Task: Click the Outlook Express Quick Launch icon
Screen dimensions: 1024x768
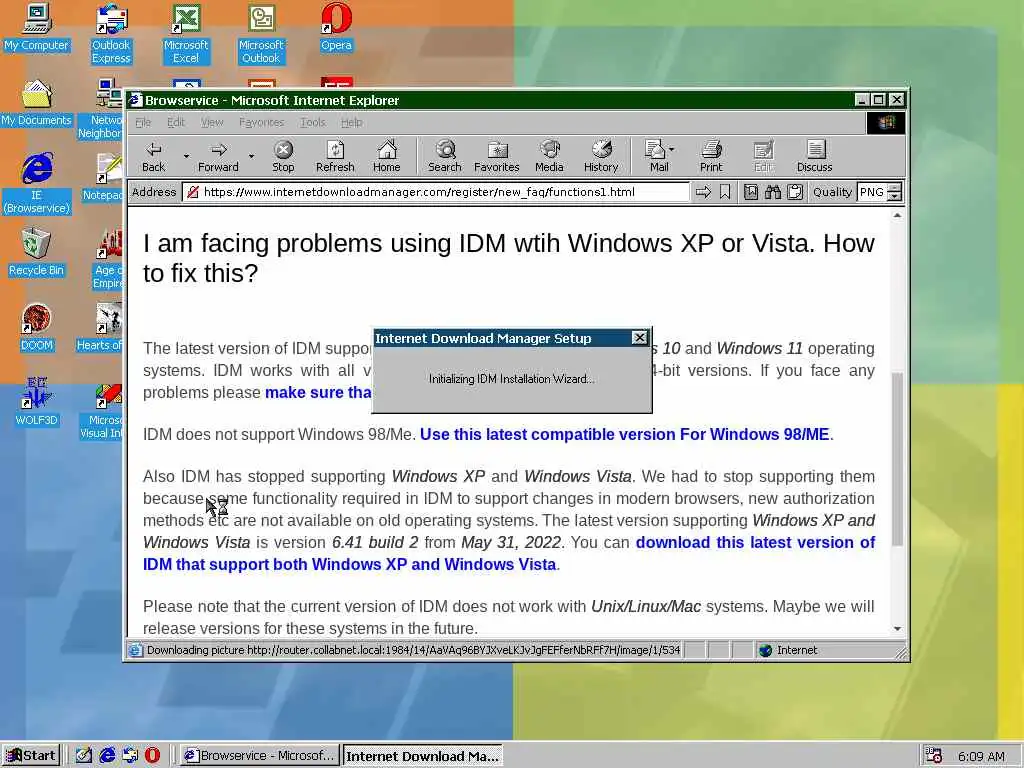Action: (130, 756)
